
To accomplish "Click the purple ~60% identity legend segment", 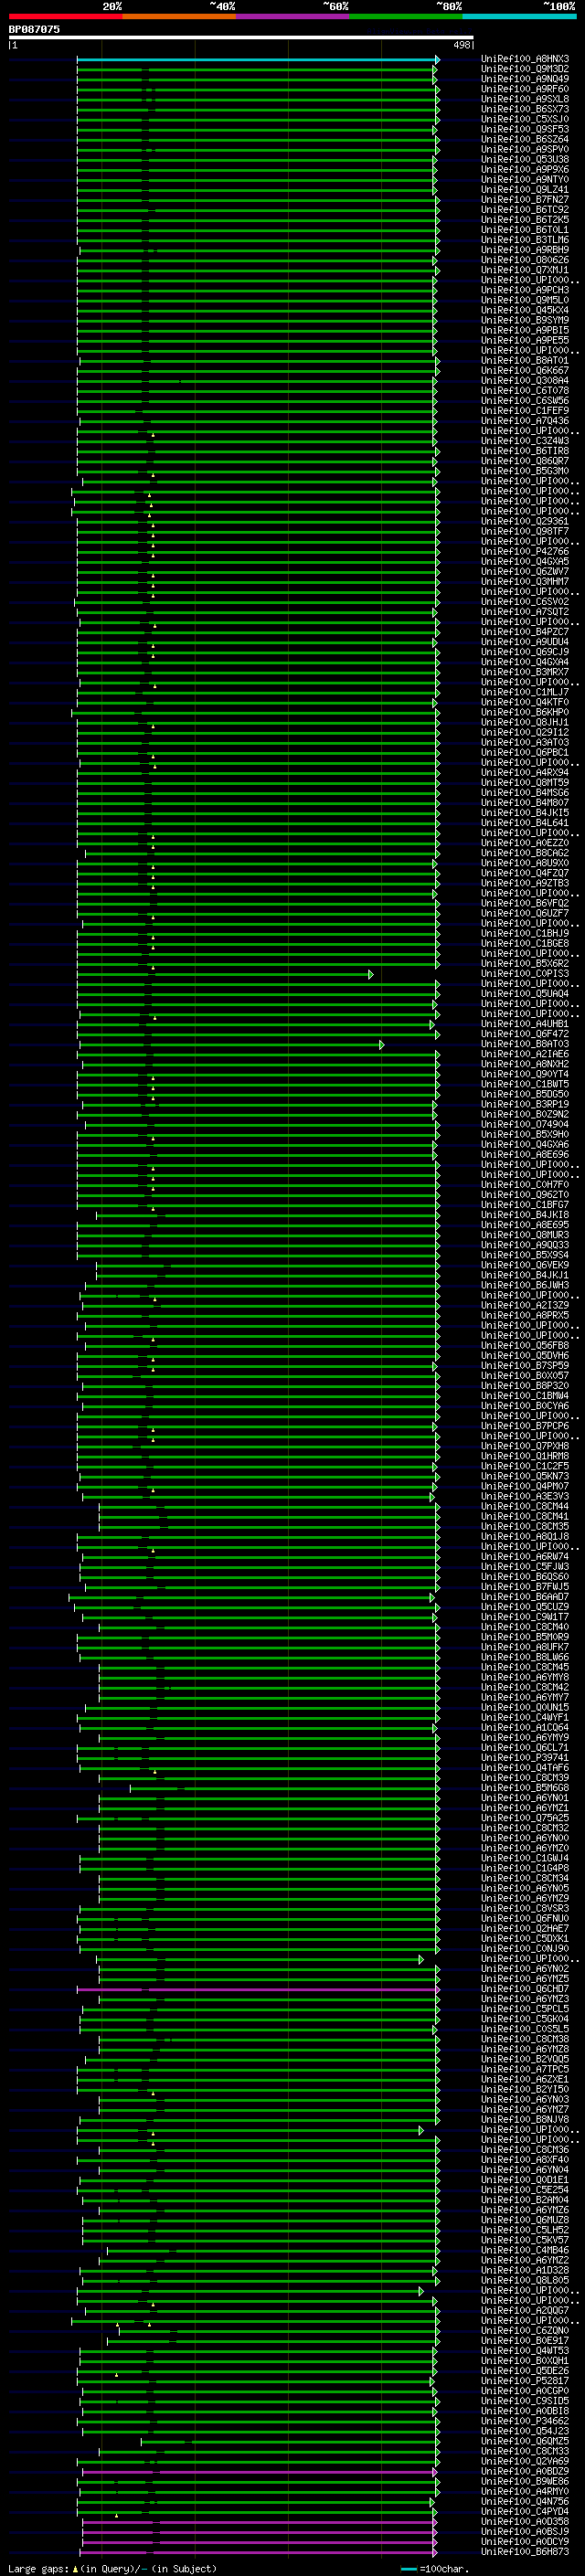I will point(293,16).
